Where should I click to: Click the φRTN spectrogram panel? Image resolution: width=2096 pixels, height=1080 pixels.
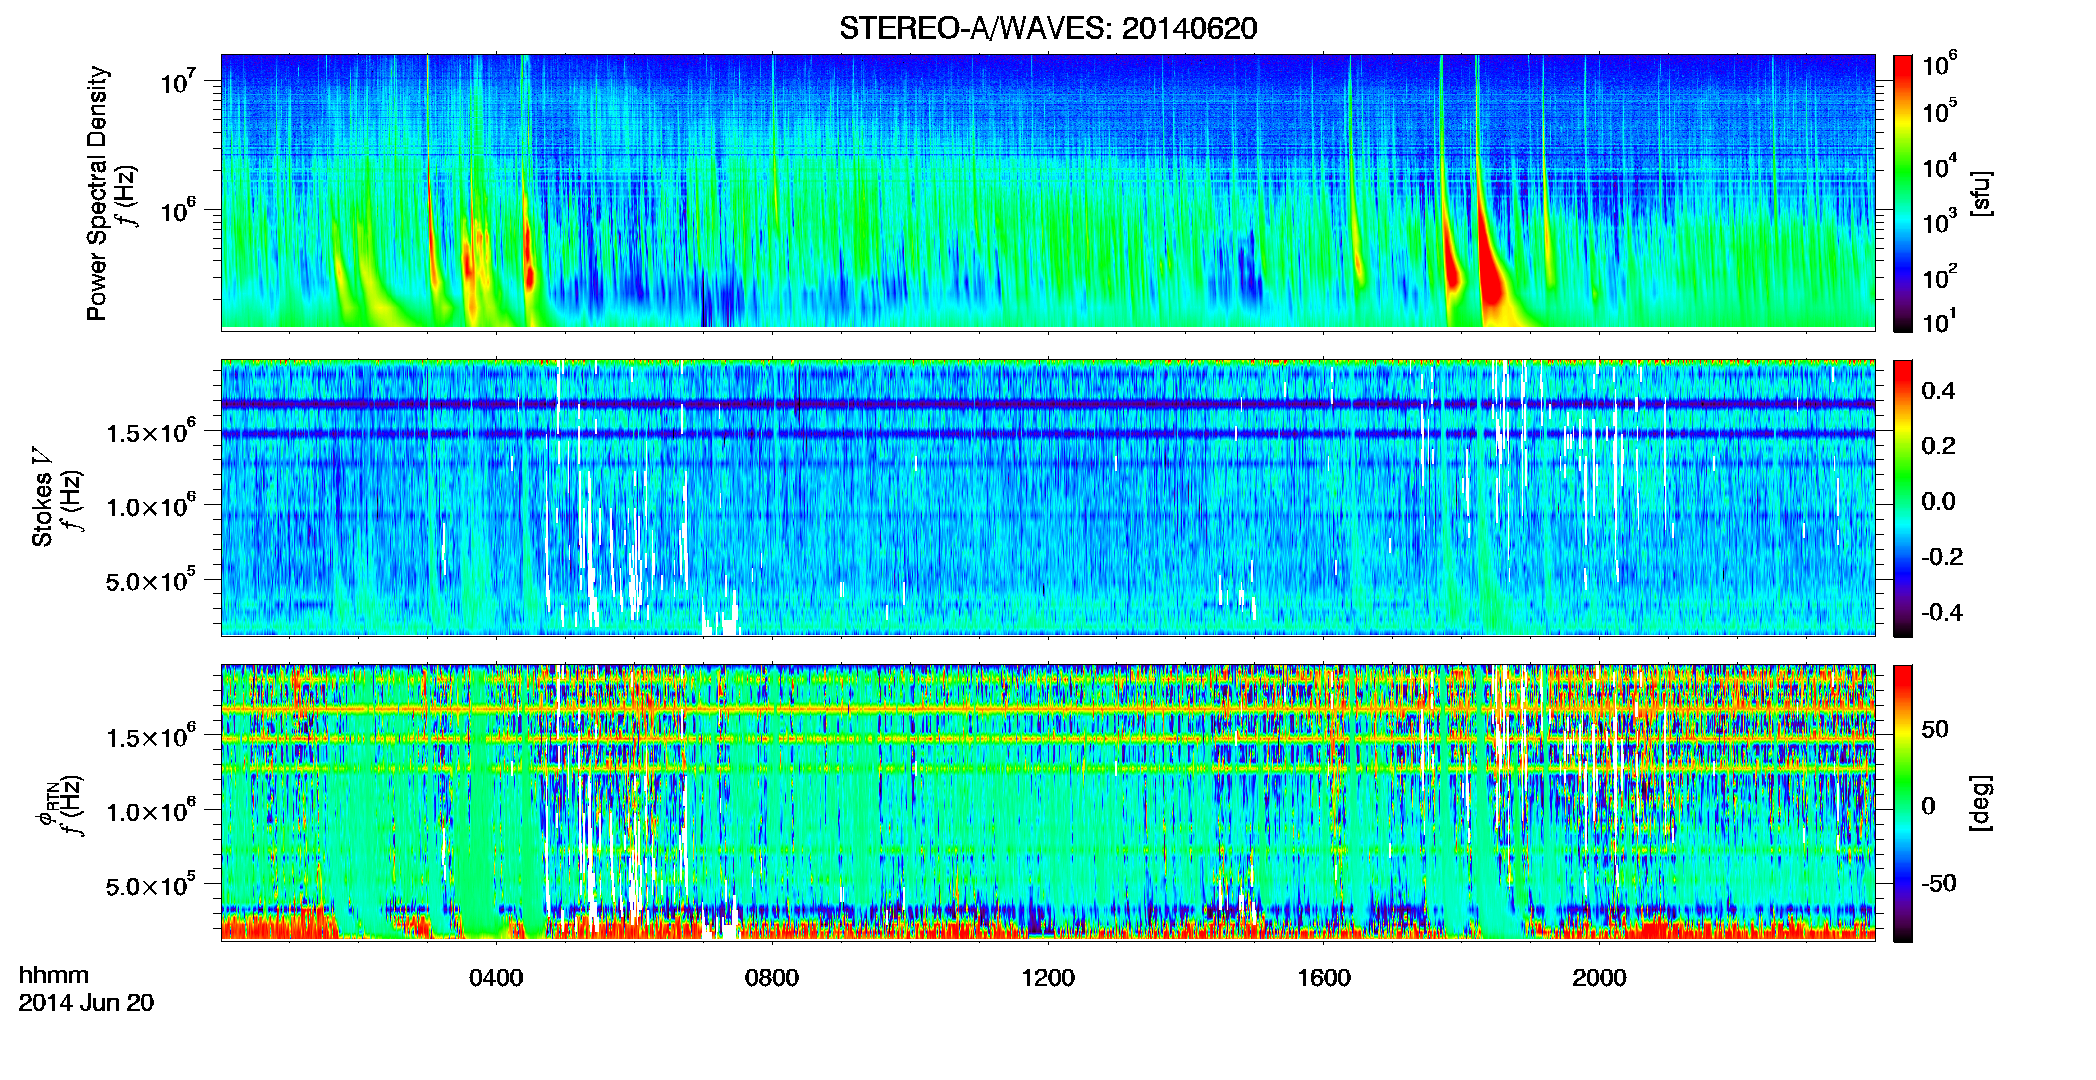1048,803
